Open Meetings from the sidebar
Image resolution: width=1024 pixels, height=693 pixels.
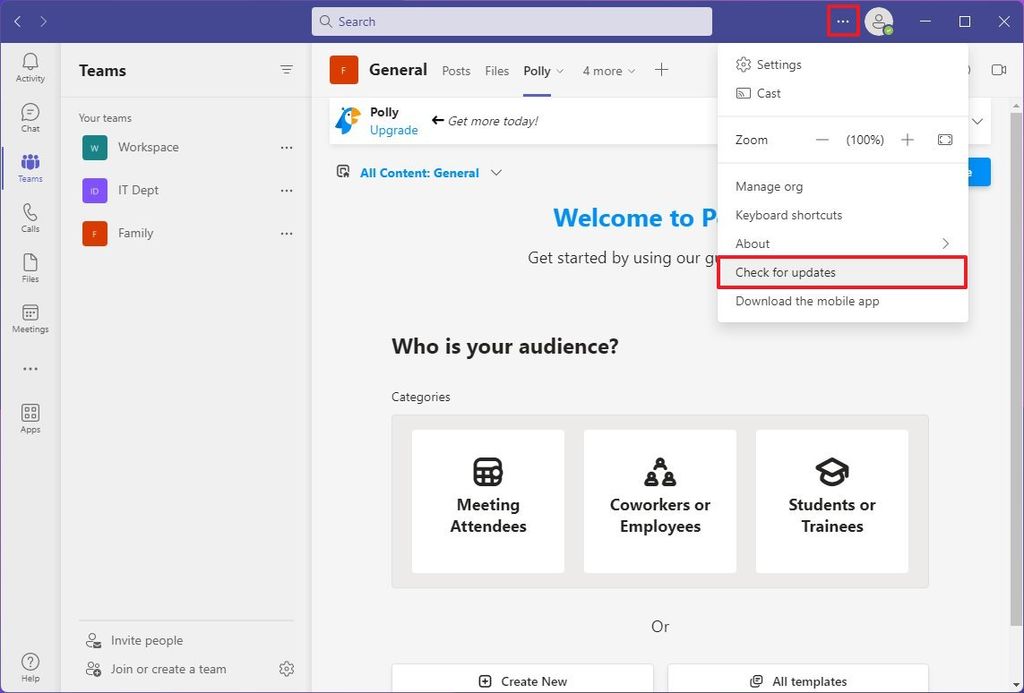(x=30, y=316)
